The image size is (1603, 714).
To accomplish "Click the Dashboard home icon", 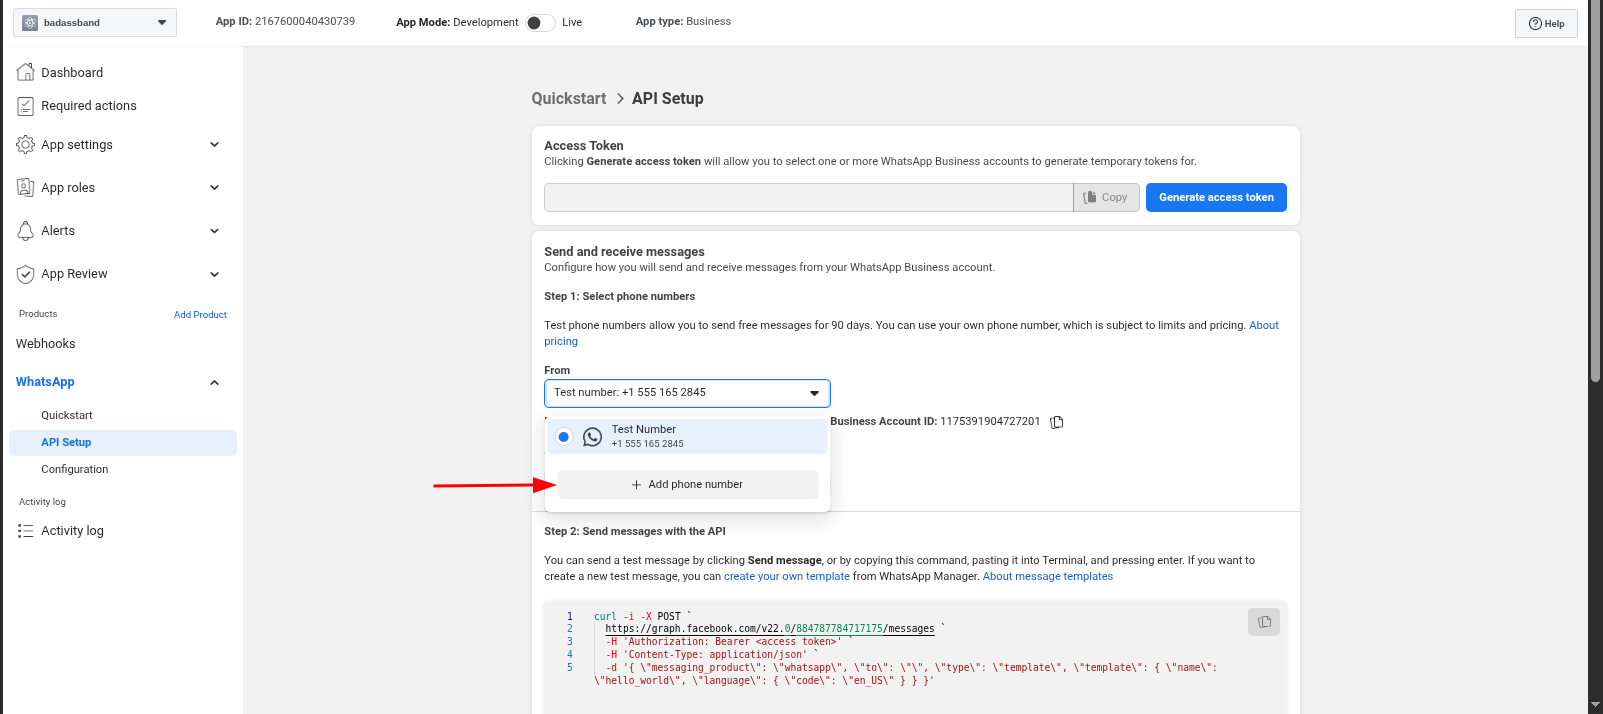I will tap(26, 72).
